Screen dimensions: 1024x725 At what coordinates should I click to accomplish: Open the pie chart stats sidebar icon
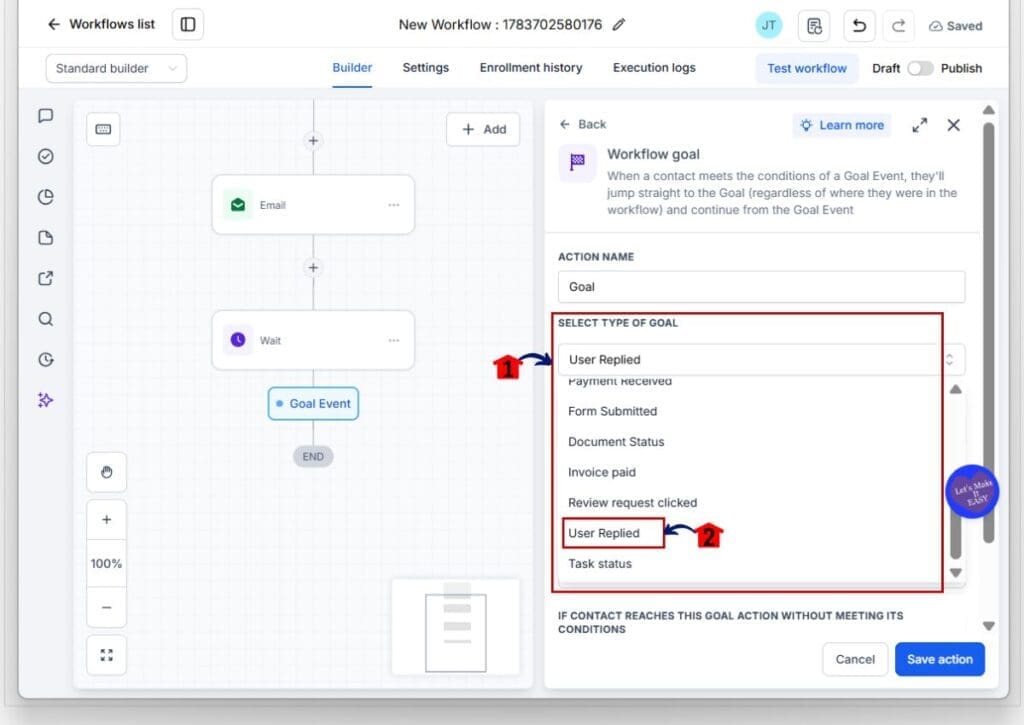coord(45,197)
